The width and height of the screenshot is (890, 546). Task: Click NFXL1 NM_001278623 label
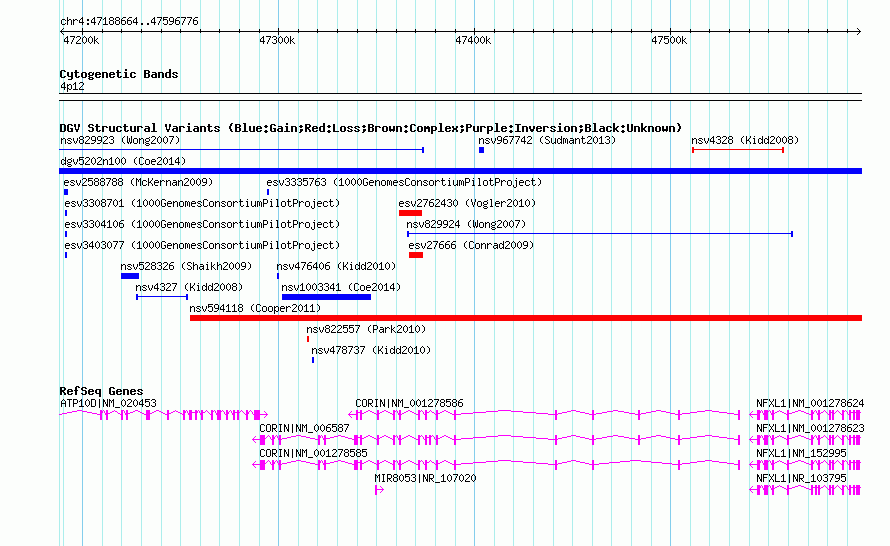click(x=810, y=429)
